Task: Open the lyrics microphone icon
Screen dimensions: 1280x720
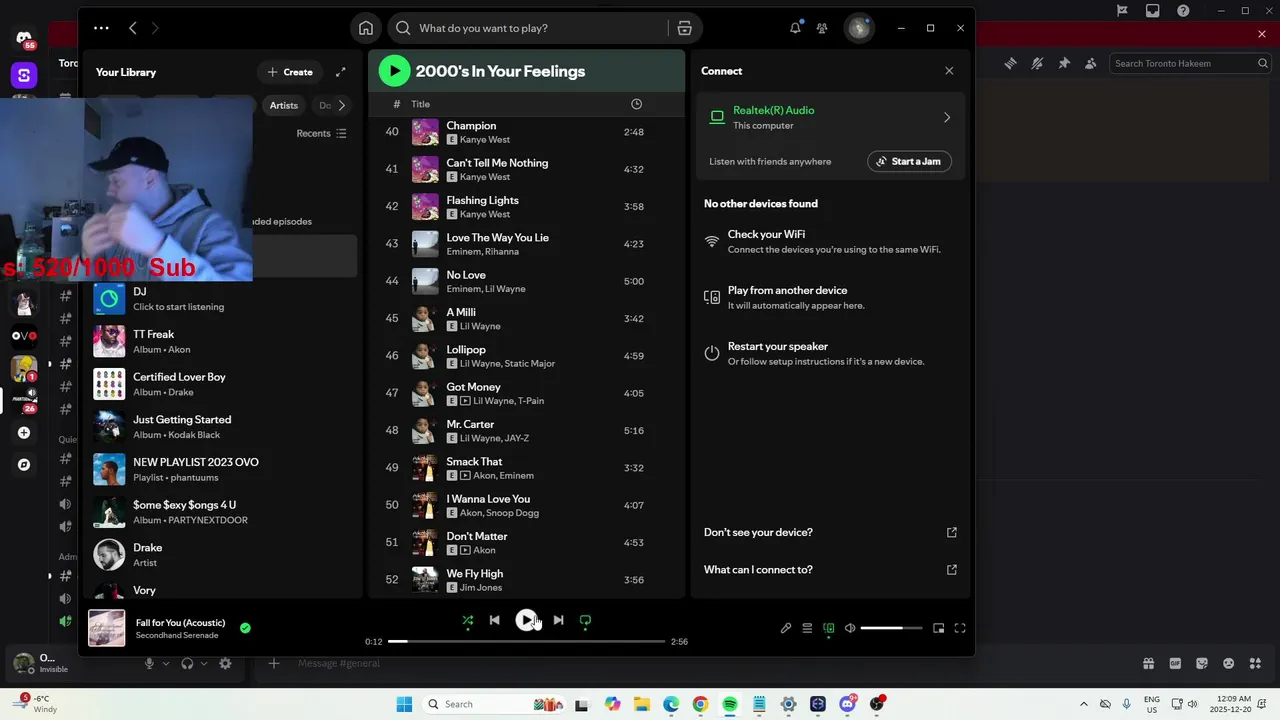Action: coord(786,628)
